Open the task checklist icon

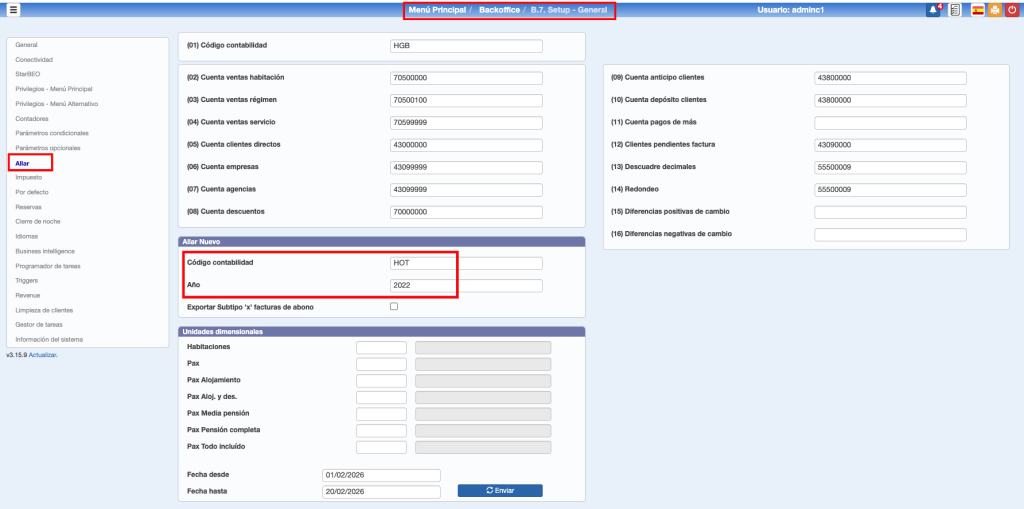point(955,10)
